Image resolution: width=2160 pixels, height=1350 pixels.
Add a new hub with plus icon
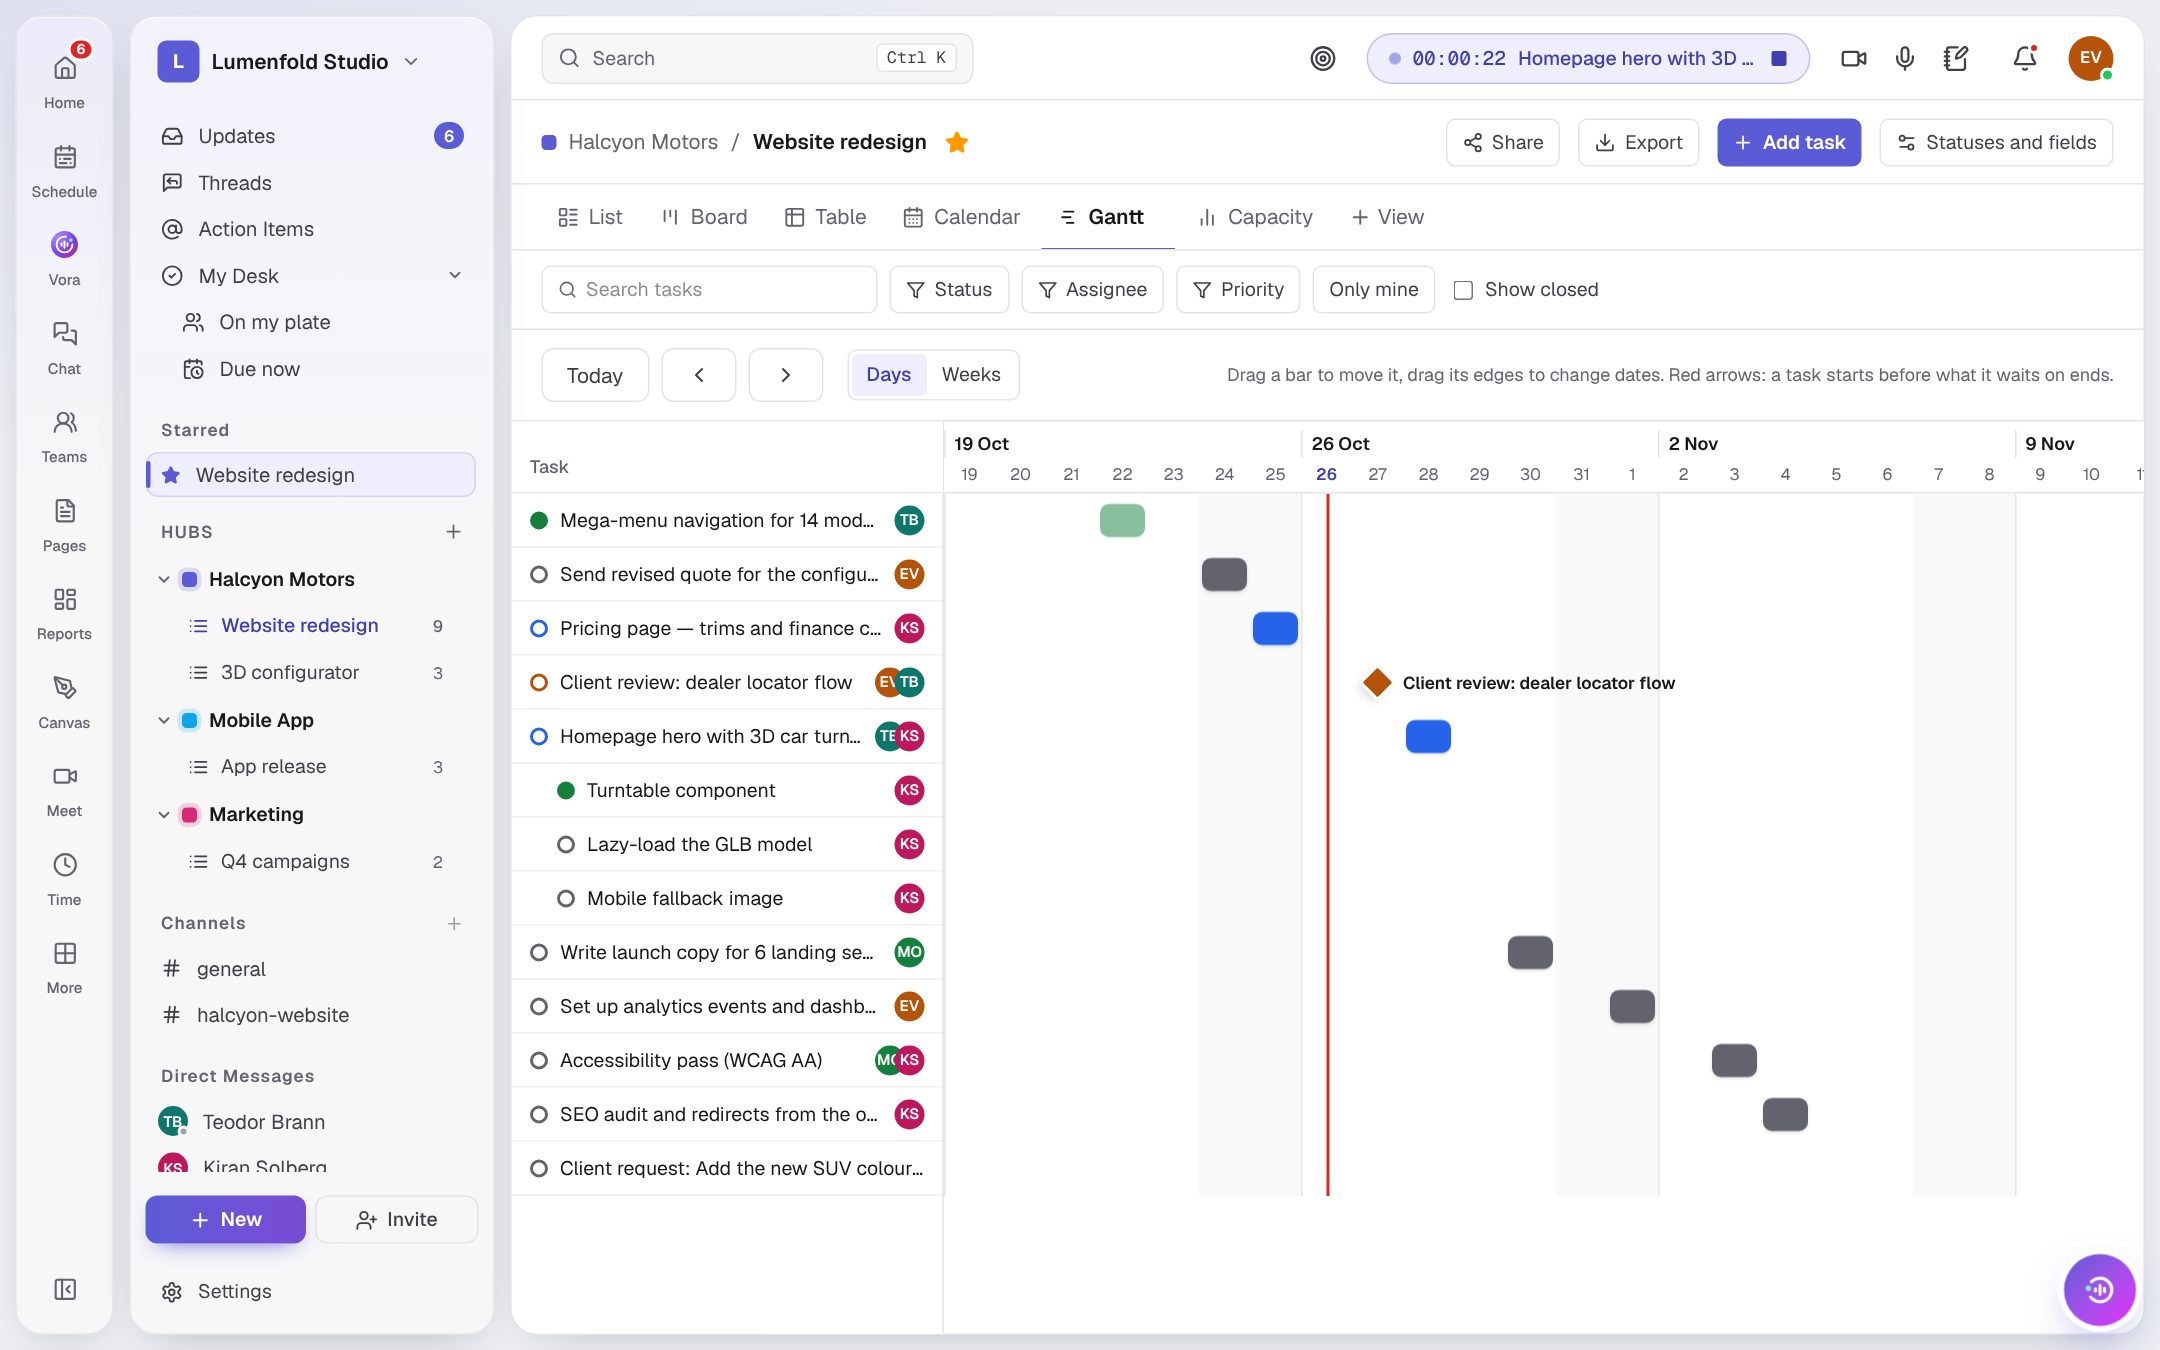tap(453, 531)
